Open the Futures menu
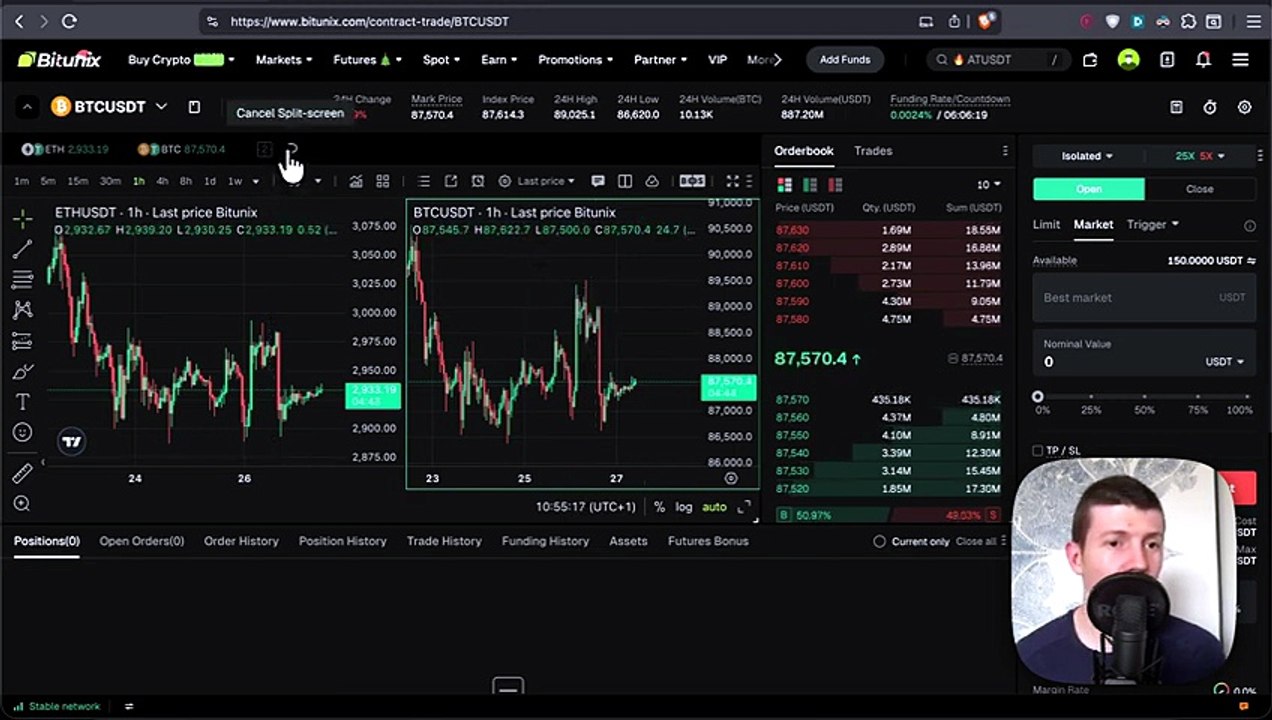Screen dimensions: 1272x720 367,60
